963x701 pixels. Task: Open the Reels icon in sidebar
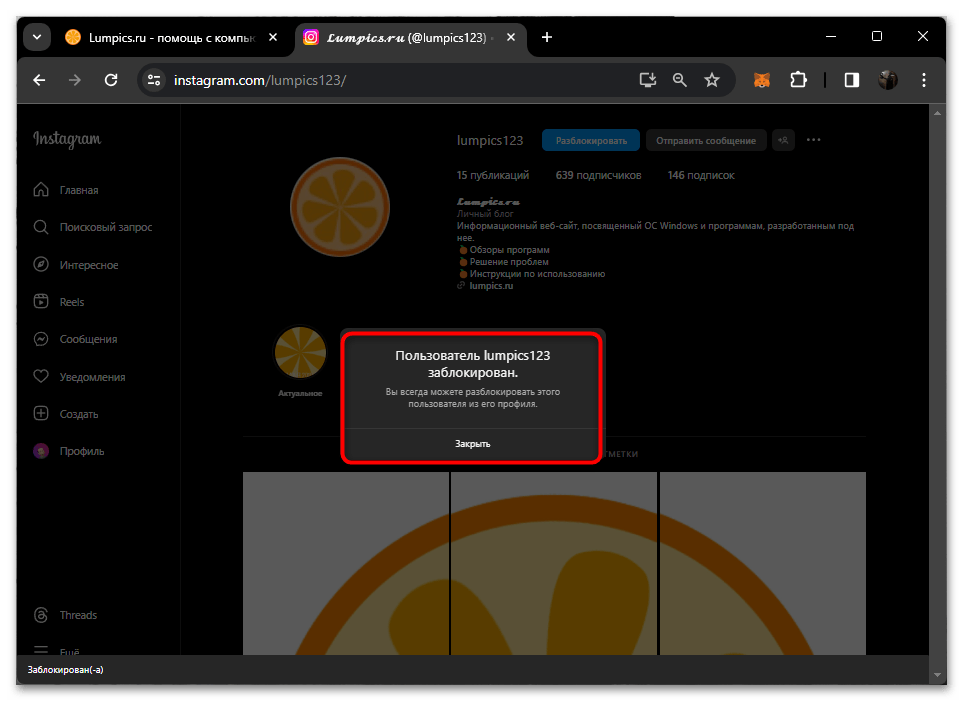[x=41, y=301]
